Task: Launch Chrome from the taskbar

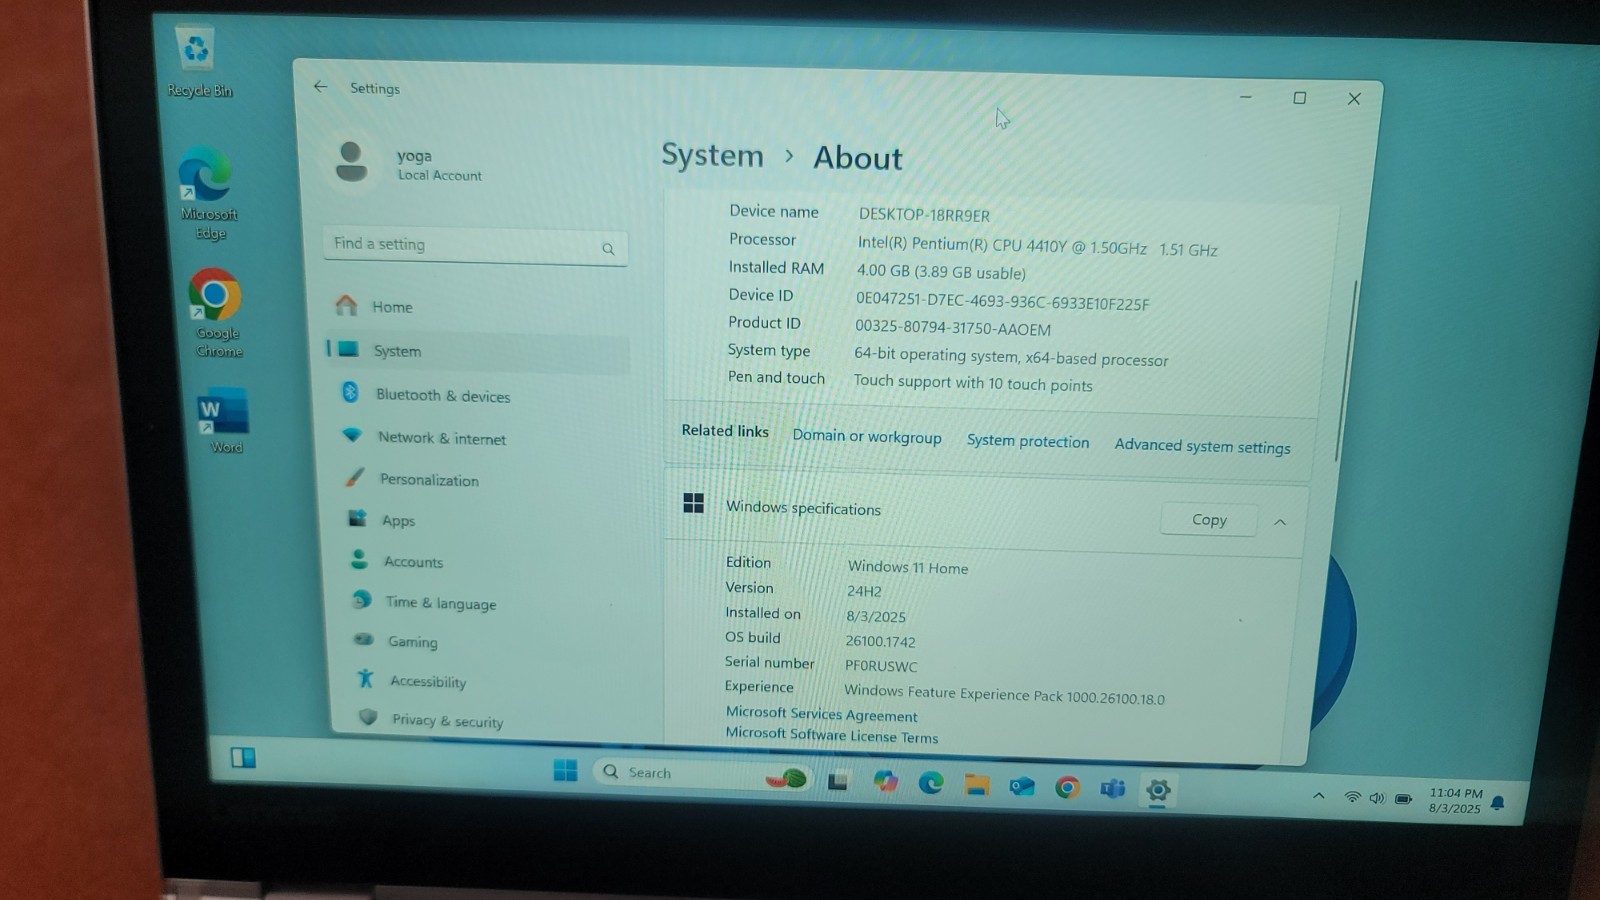Action: click(1067, 788)
